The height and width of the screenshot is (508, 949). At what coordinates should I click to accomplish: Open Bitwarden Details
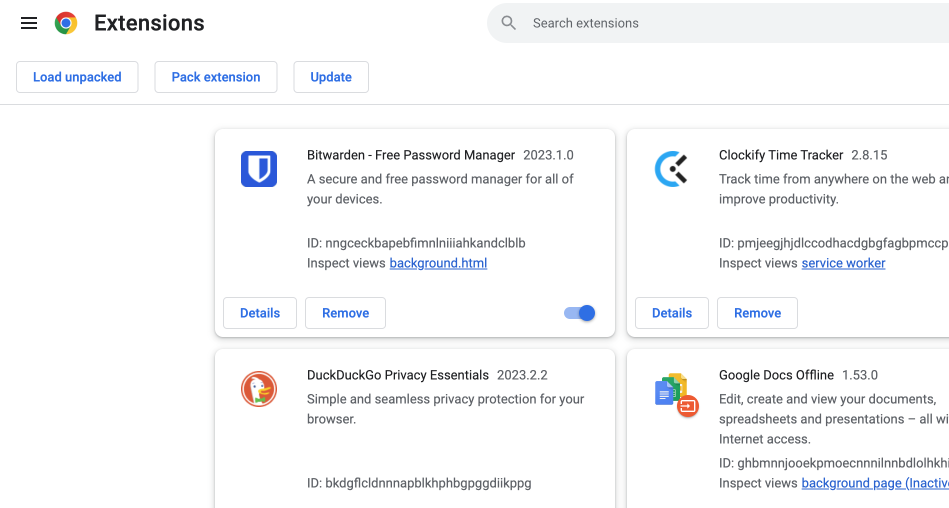click(260, 313)
